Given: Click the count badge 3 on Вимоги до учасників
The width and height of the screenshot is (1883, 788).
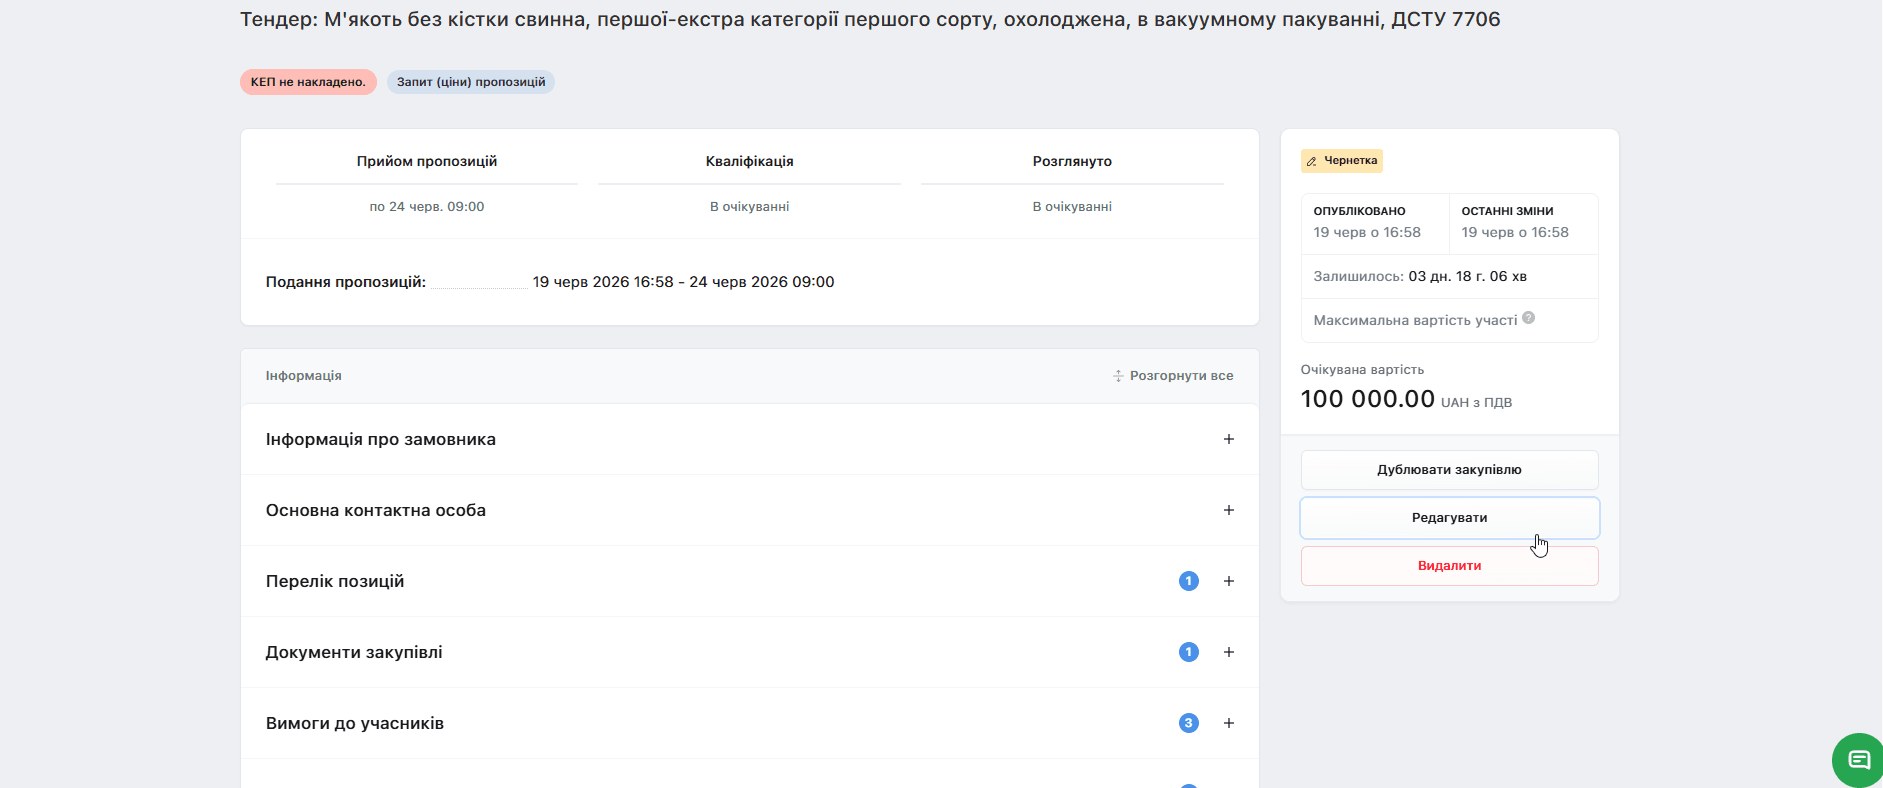Looking at the screenshot, I should coord(1188,723).
